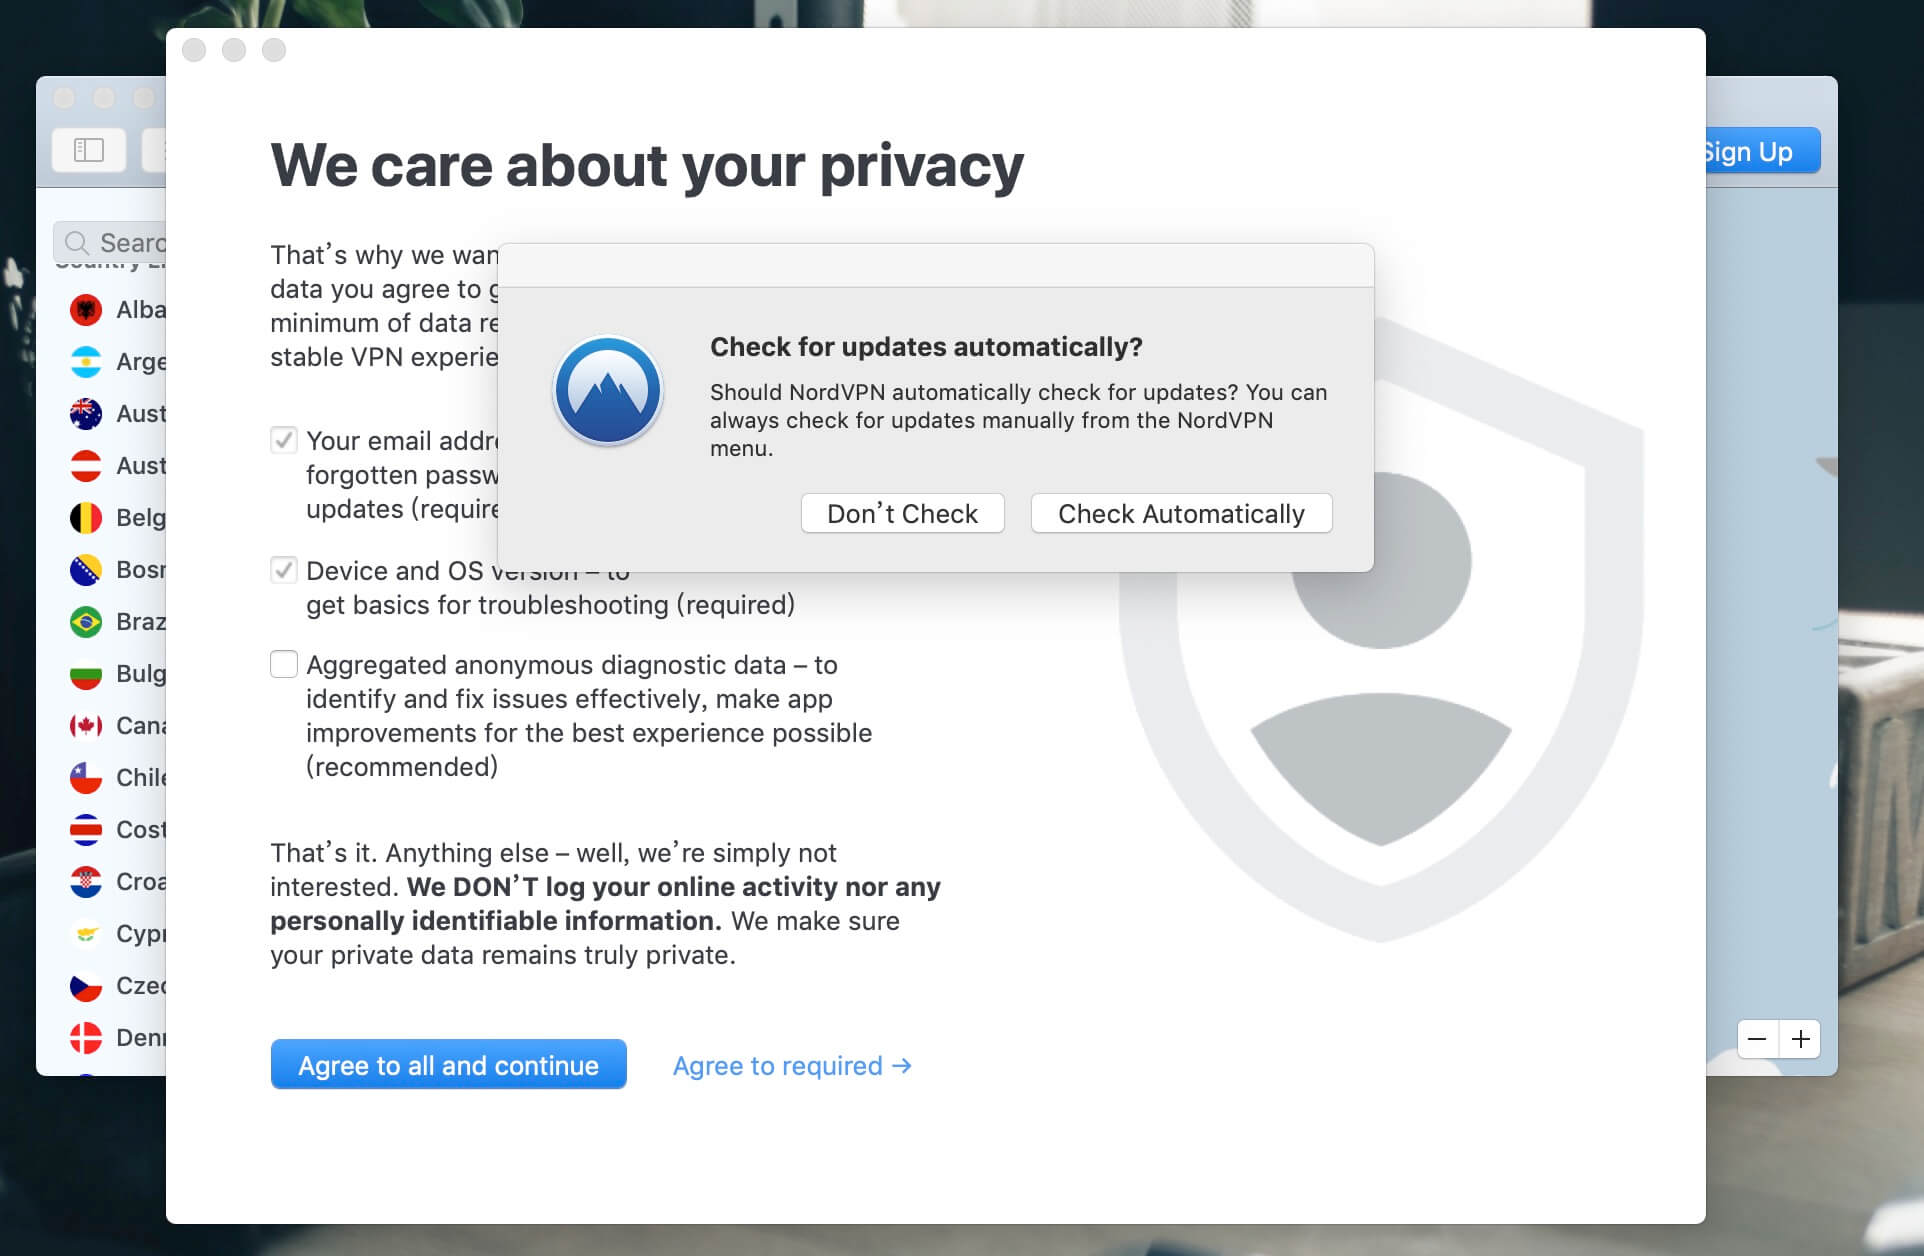Enable aggregated anonymous diagnostic data checkbox

pos(284,664)
